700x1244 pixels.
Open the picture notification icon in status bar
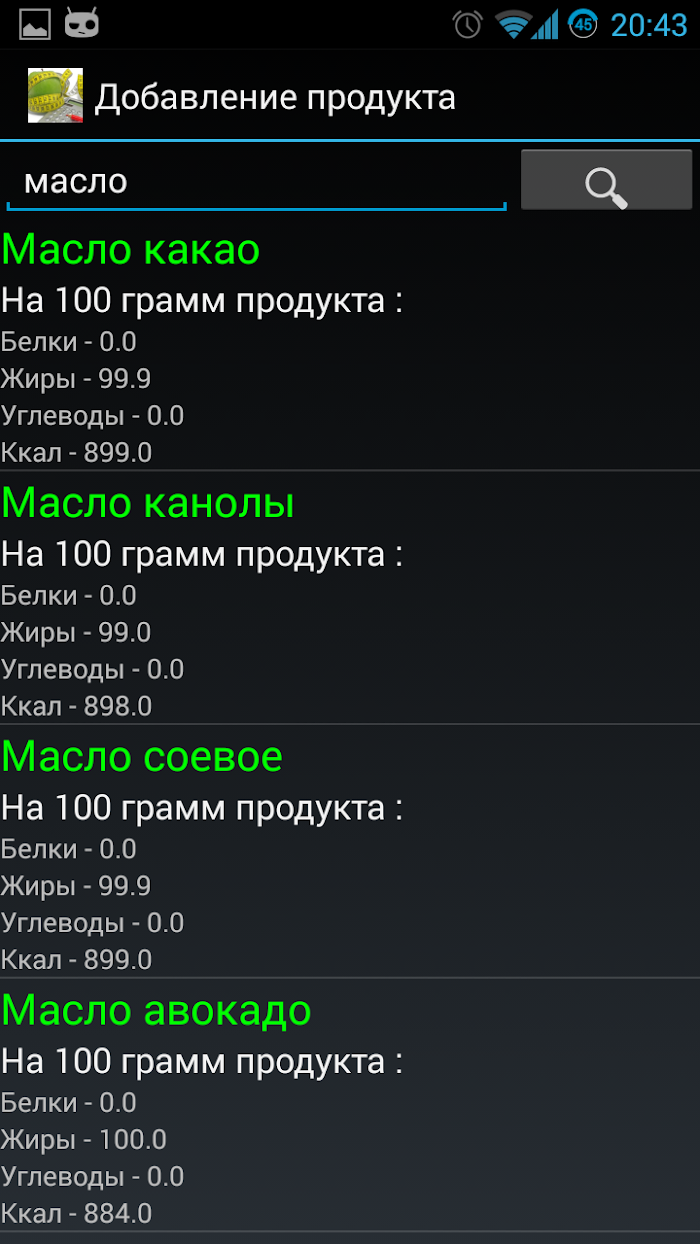click(x=35, y=24)
